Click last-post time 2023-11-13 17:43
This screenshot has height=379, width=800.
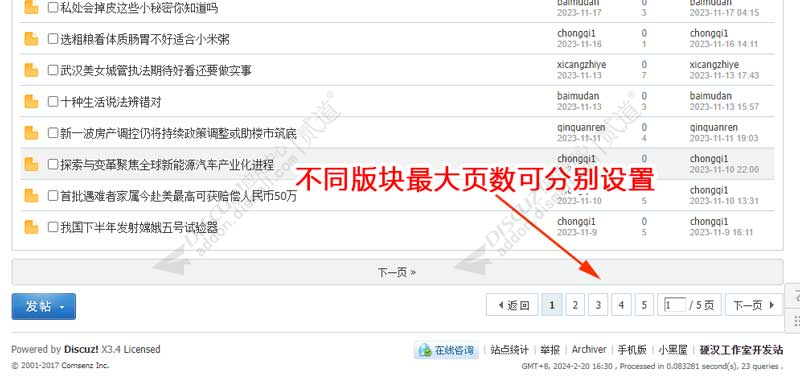724,75
